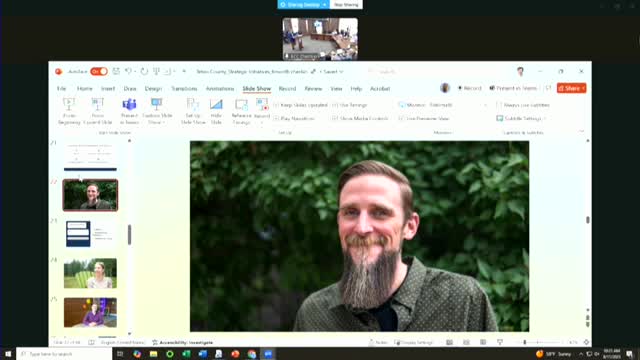Toggle the AutoSave switch
The image size is (640, 360).
click(99, 71)
